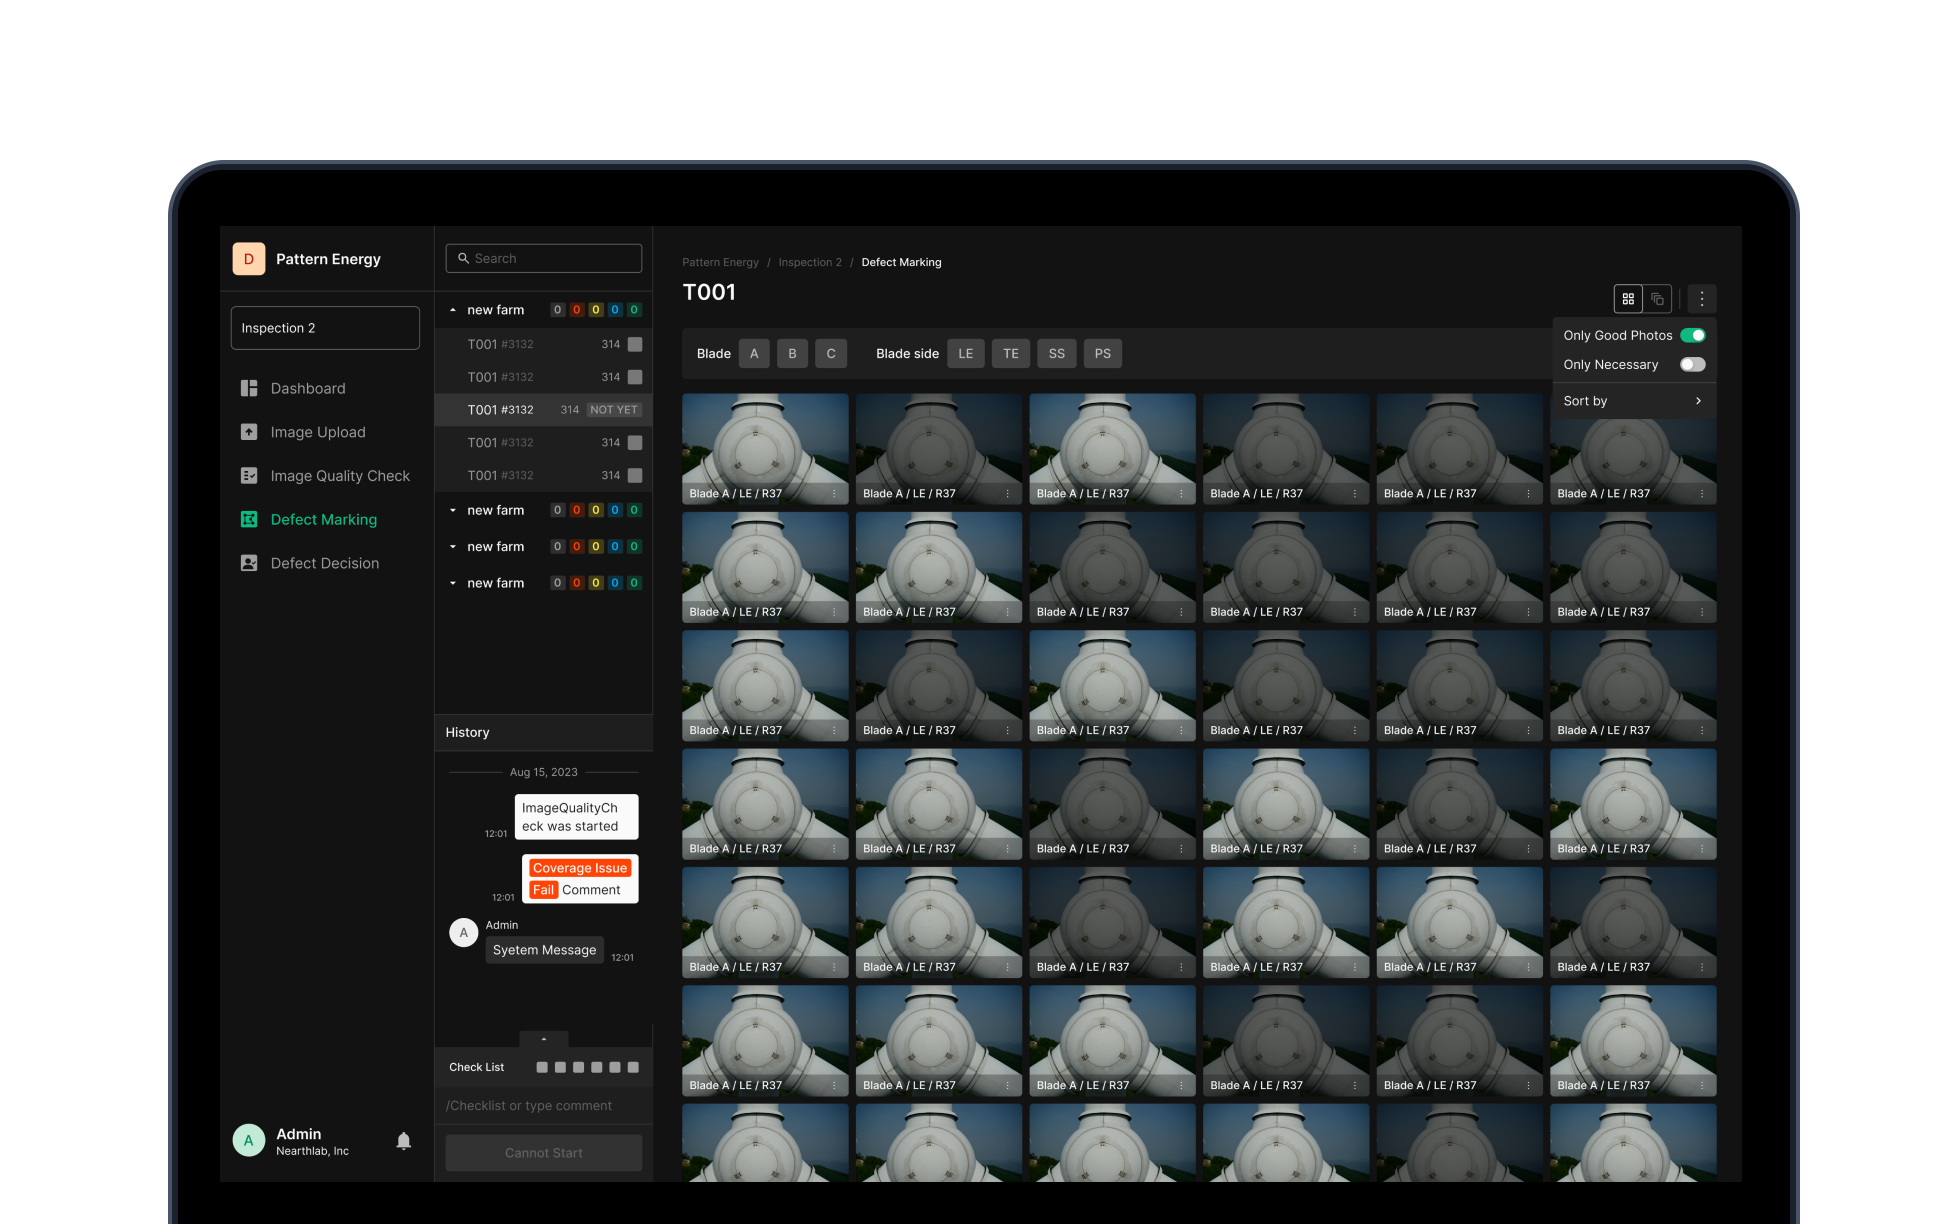The height and width of the screenshot is (1224, 1960).
Task: Click the Image Upload icon
Action: pyautogui.click(x=249, y=432)
